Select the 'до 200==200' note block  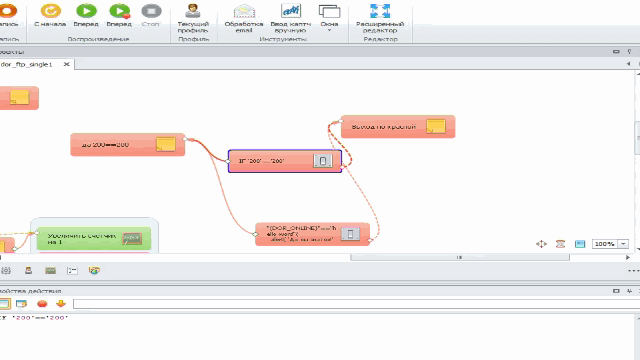pyautogui.click(x=127, y=144)
